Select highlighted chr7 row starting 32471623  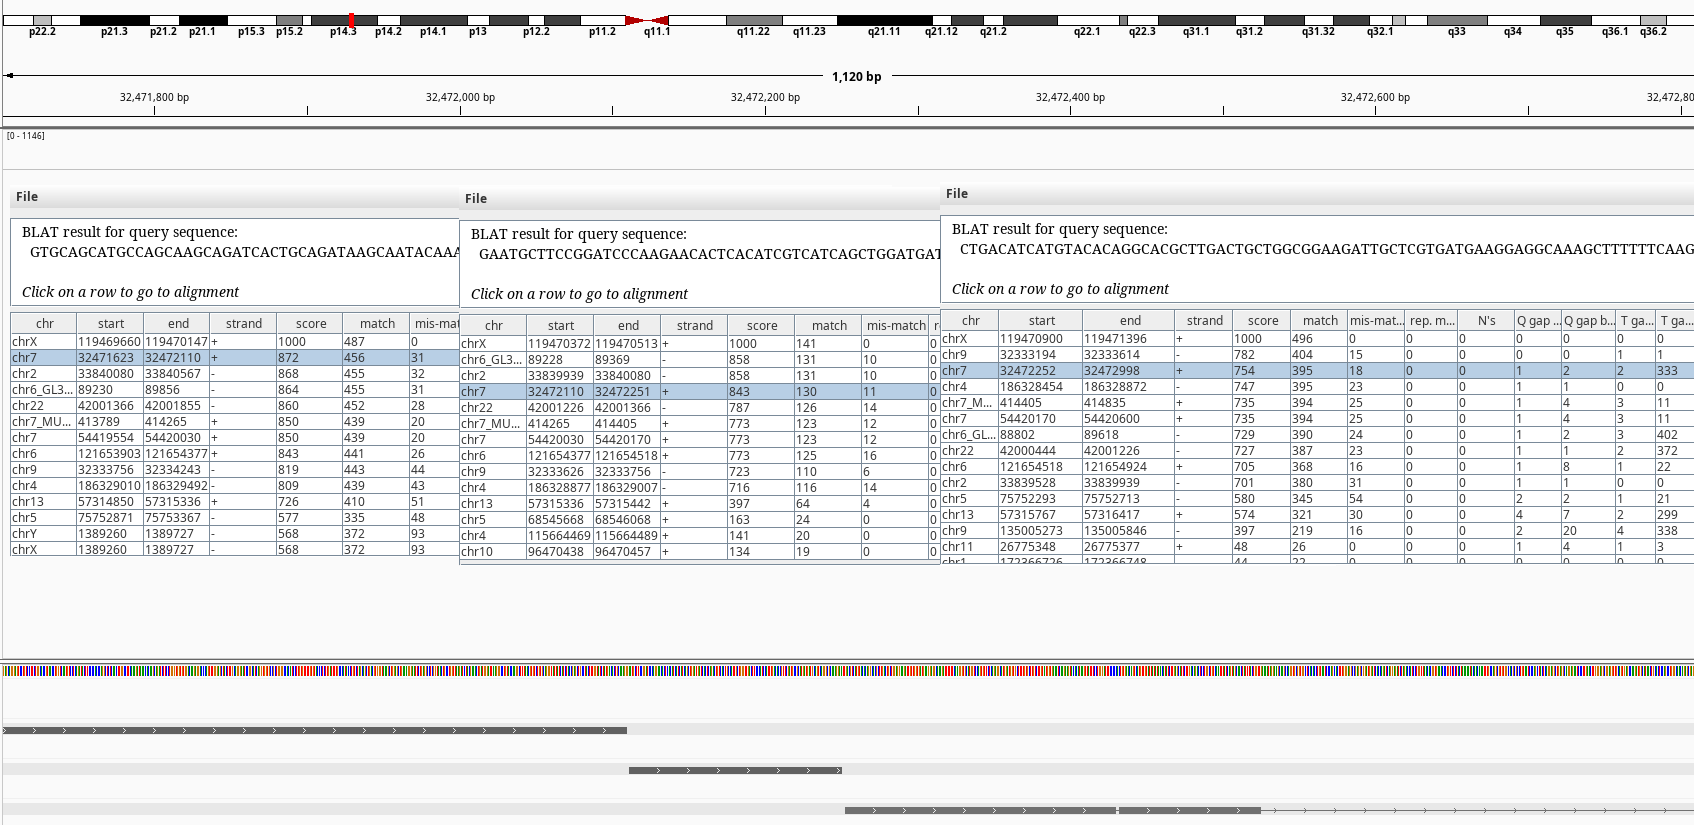pos(234,357)
